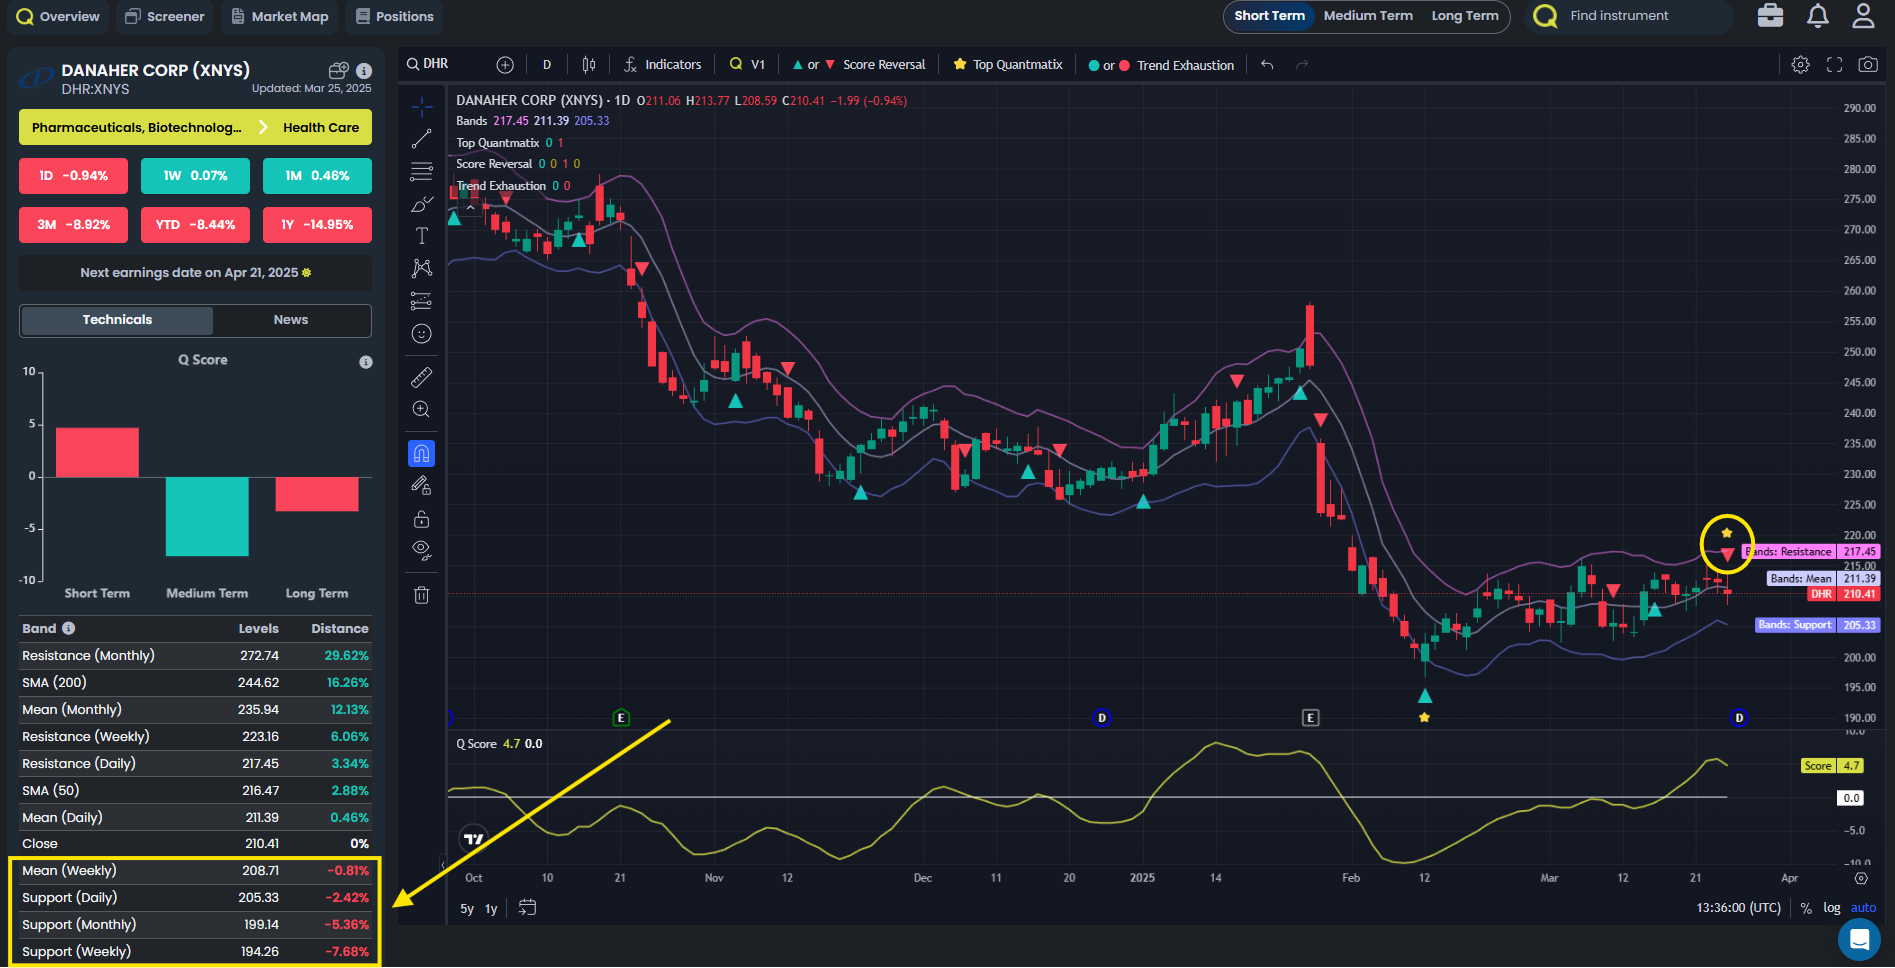The width and height of the screenshot is (1895, 968).
Task: Toggle the V1 Quantmatix indicator
Action: click(x=747, y=64)
